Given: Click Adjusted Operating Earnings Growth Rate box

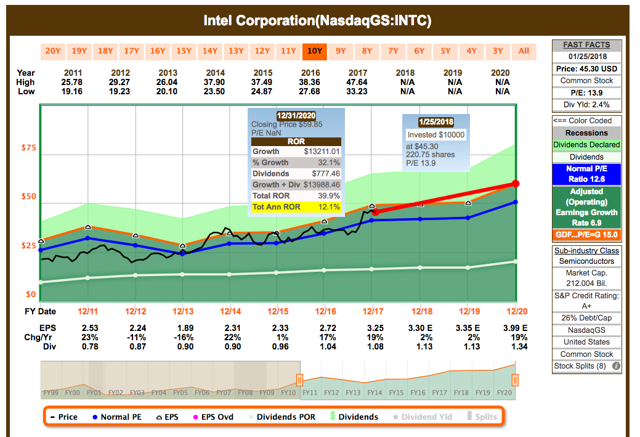Looking at the screenshot, I should [587, 207].
